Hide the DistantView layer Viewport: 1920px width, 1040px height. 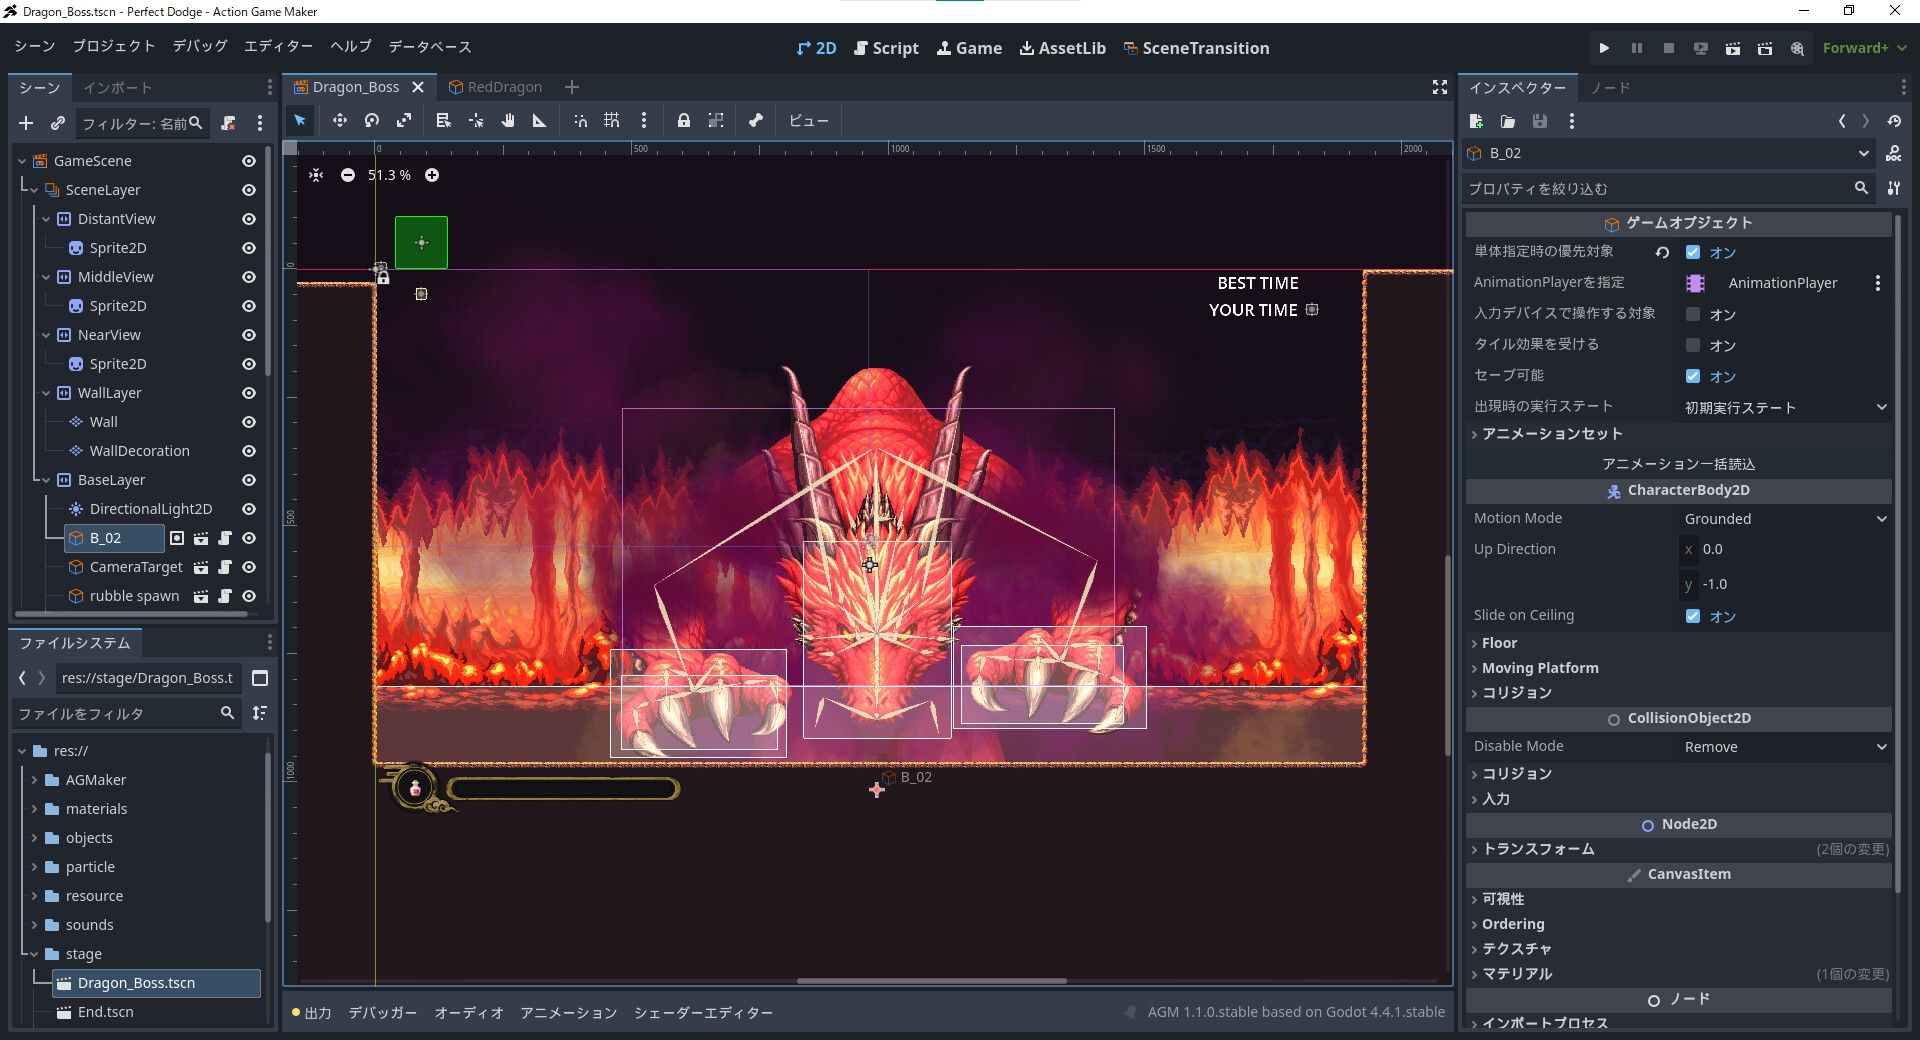pyautogui.click(x=249, y=219)
